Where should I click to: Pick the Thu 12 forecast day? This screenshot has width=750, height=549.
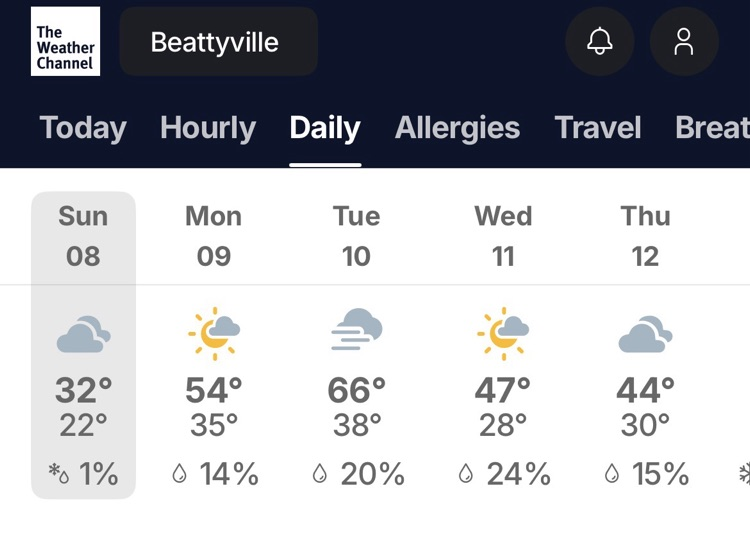click(x=645, y=237)
